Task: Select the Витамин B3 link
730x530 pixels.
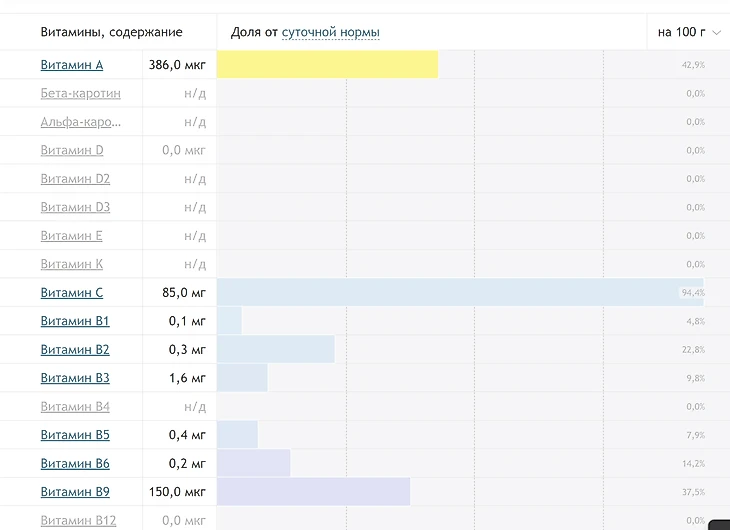Action: [75, 378]
